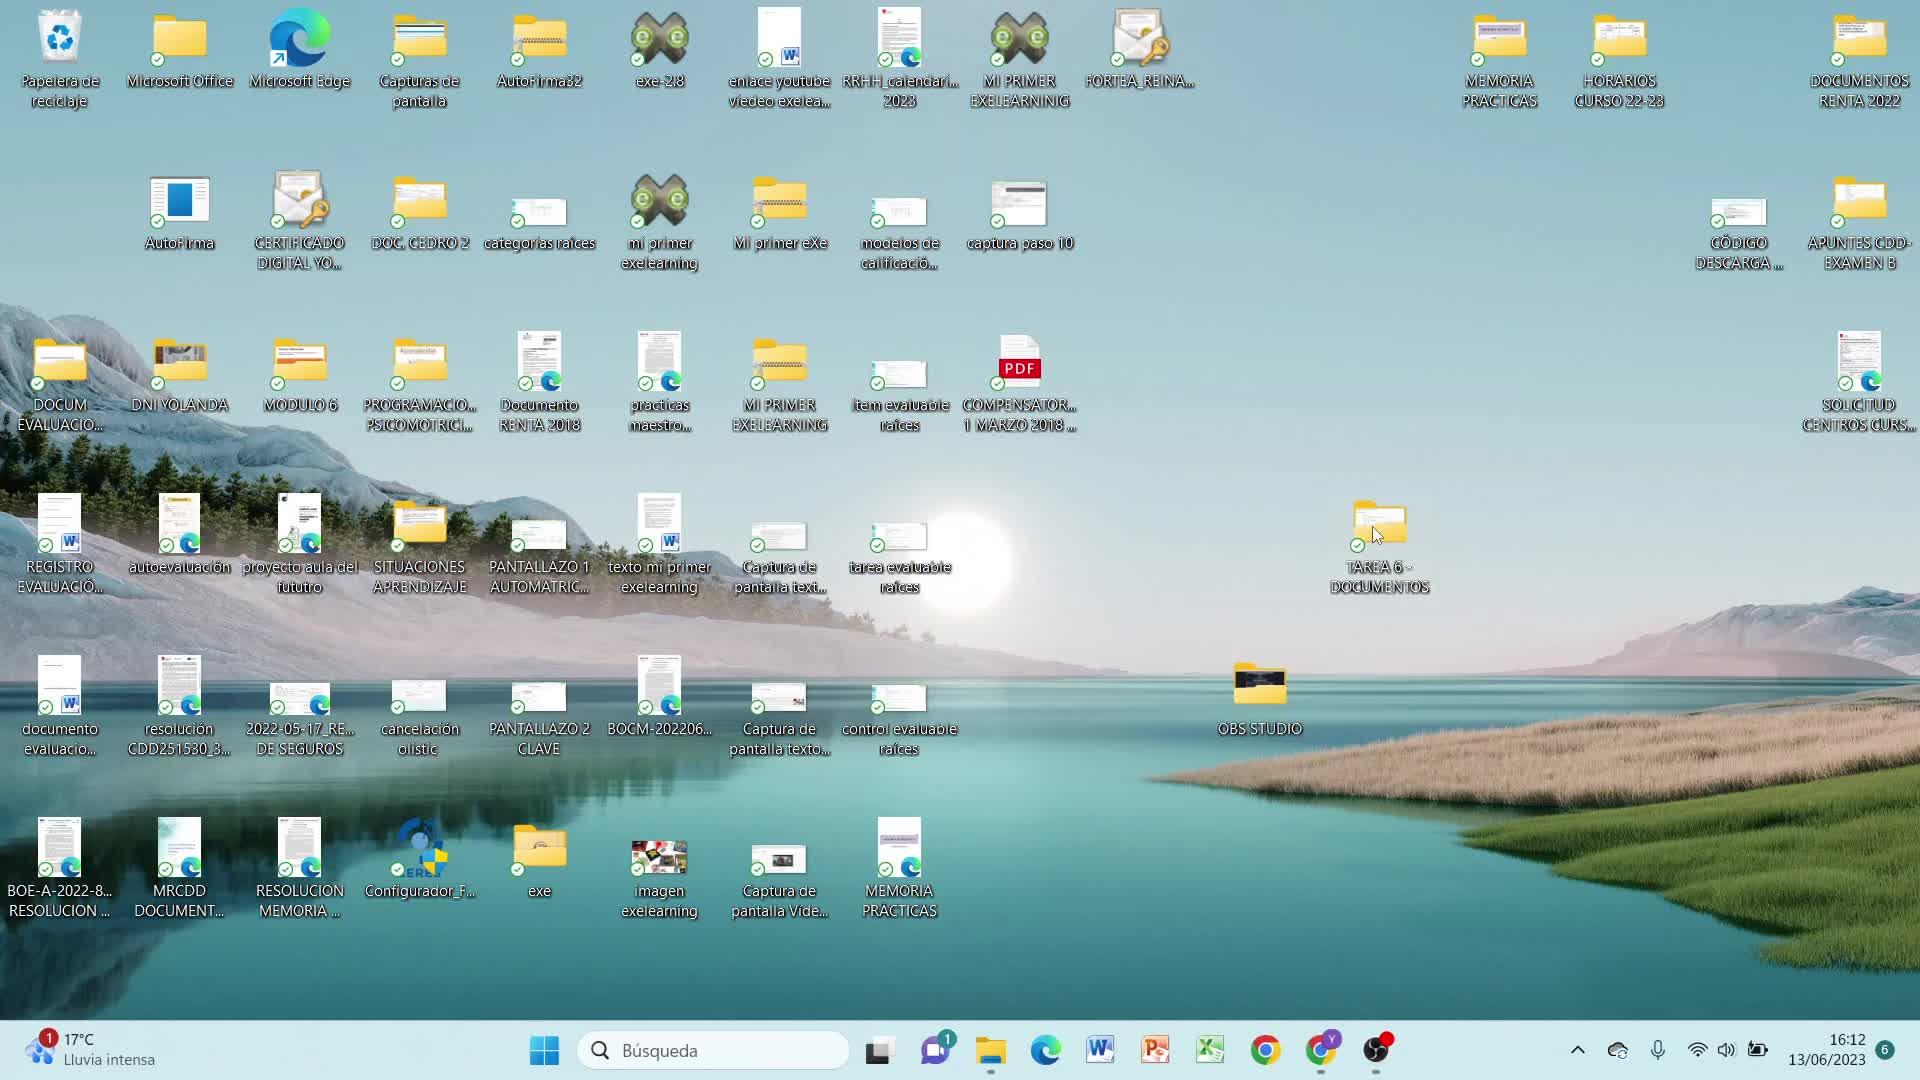Select the AutoFirma desktop icon
The width and height of the screenshot is (1920, 1080).
point(179,202)
